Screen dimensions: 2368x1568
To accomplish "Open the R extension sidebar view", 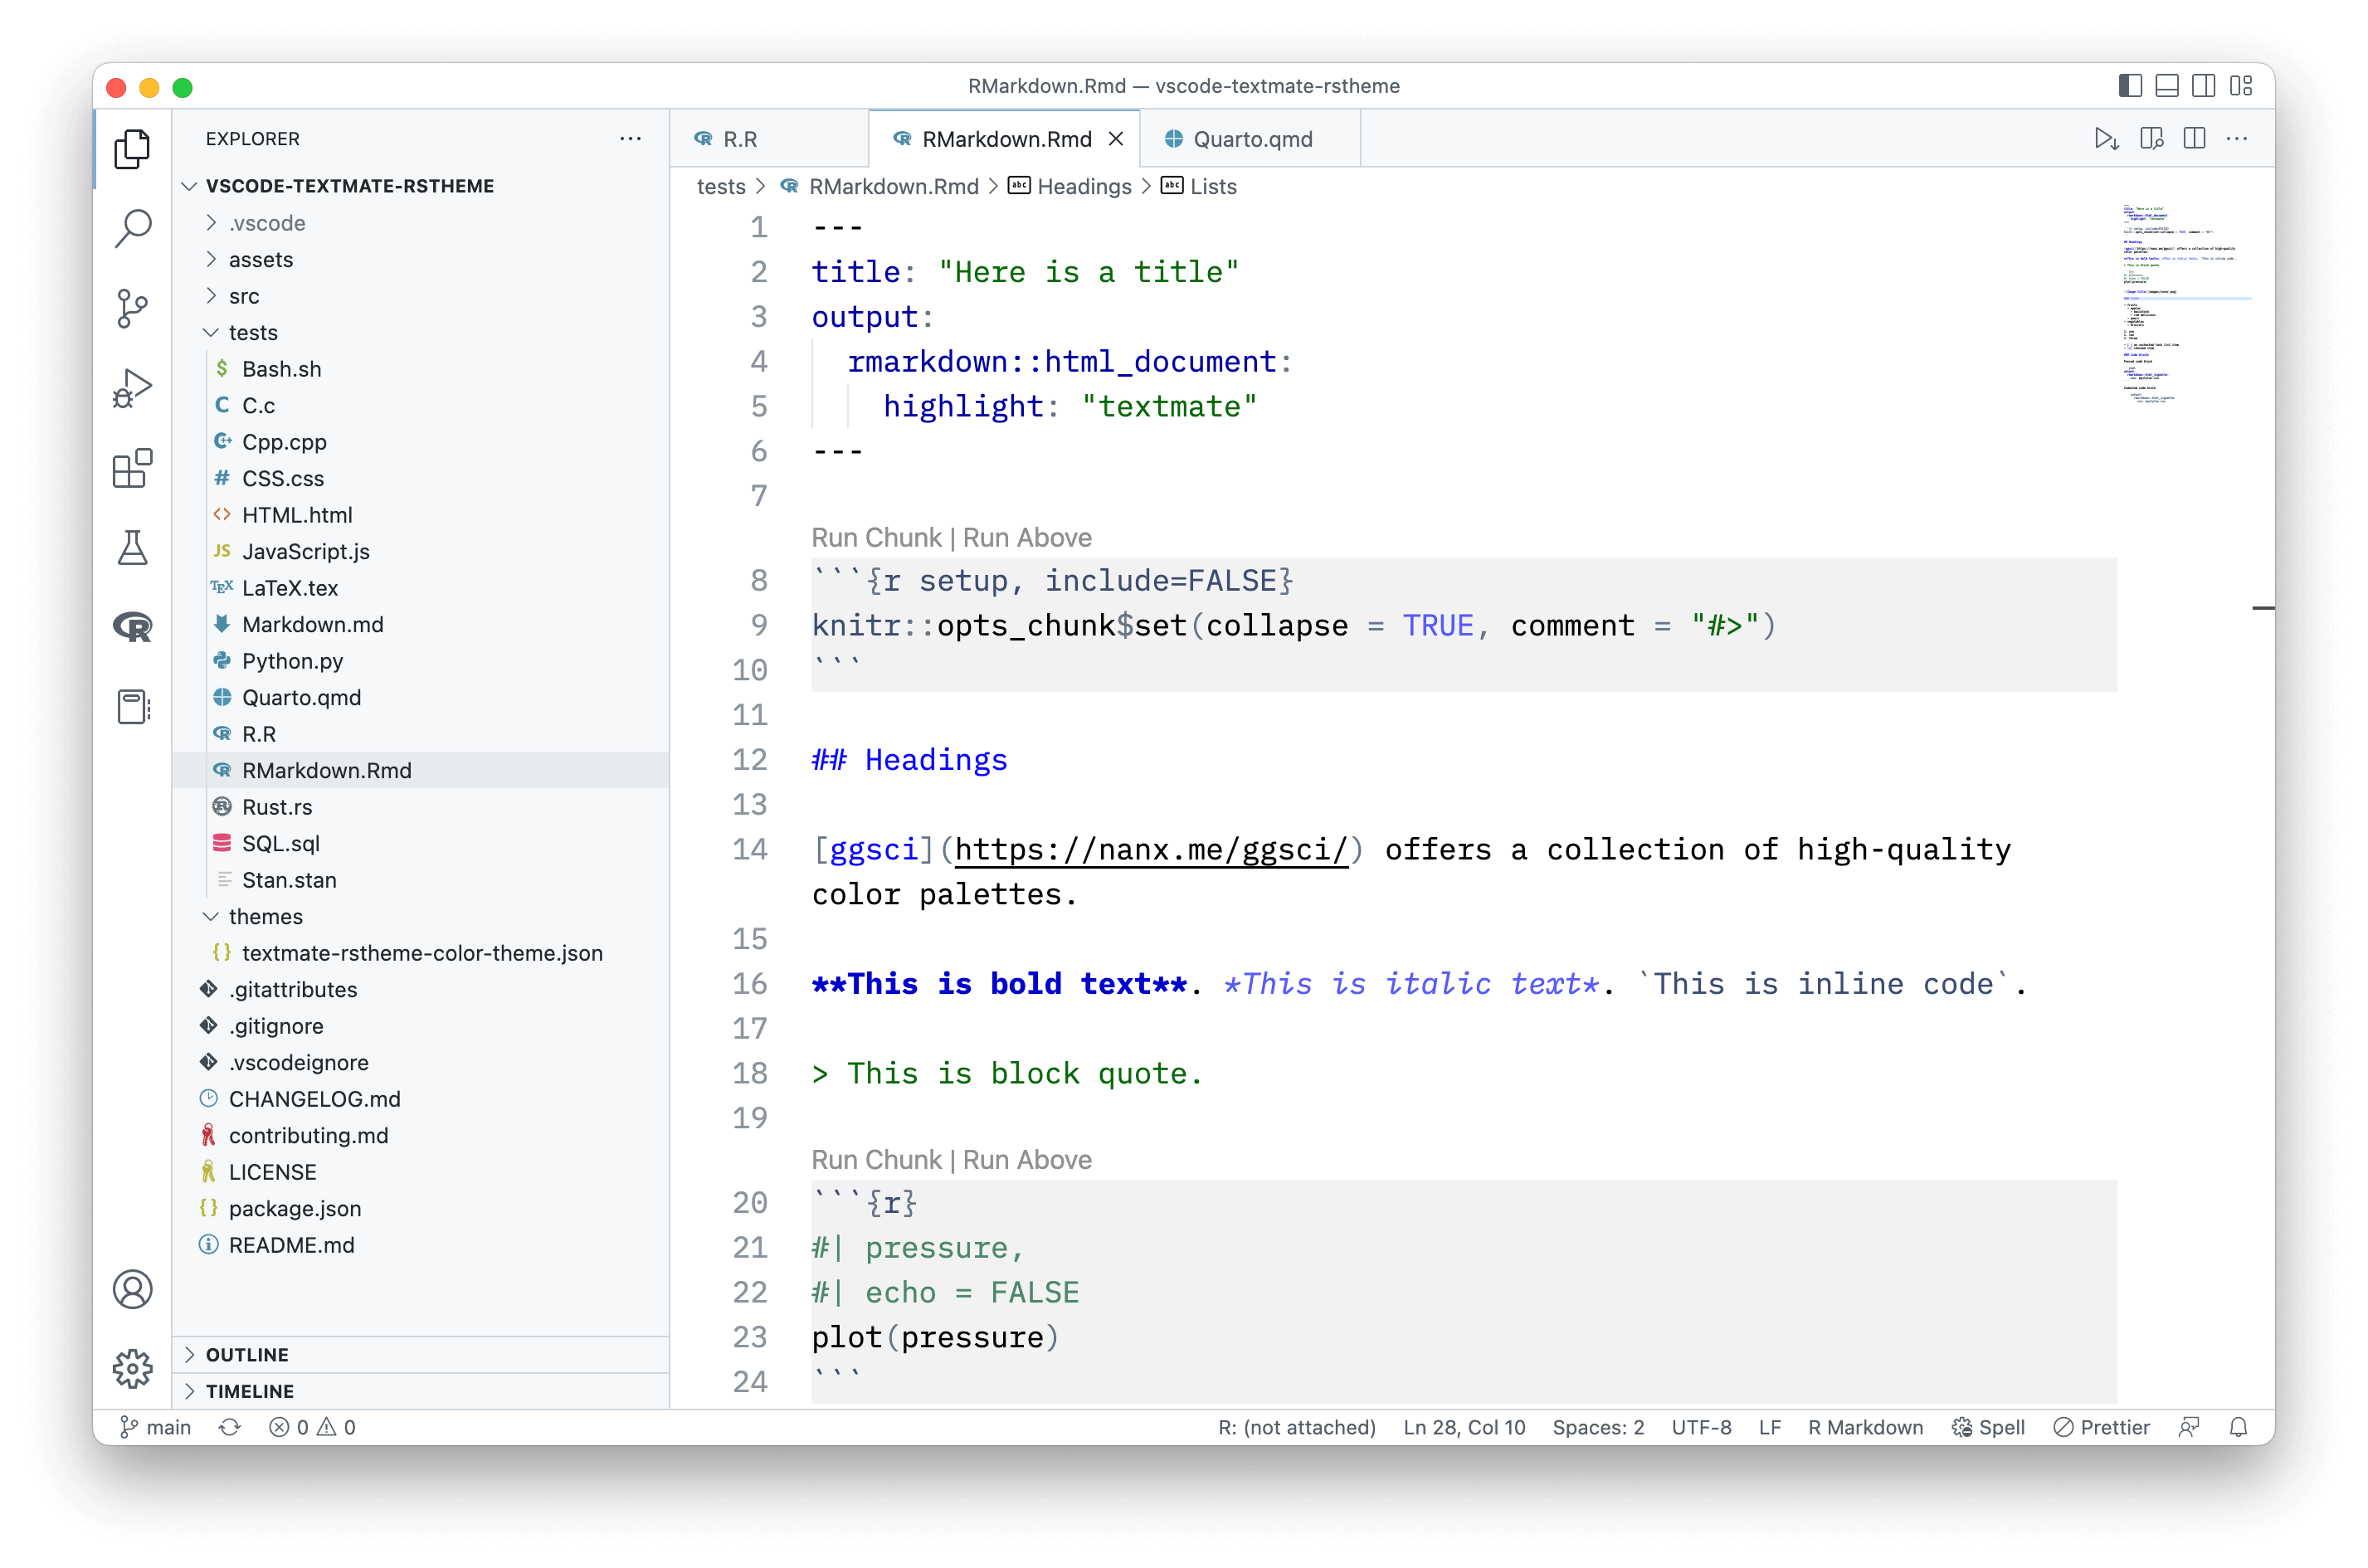I will coord(133,627).
